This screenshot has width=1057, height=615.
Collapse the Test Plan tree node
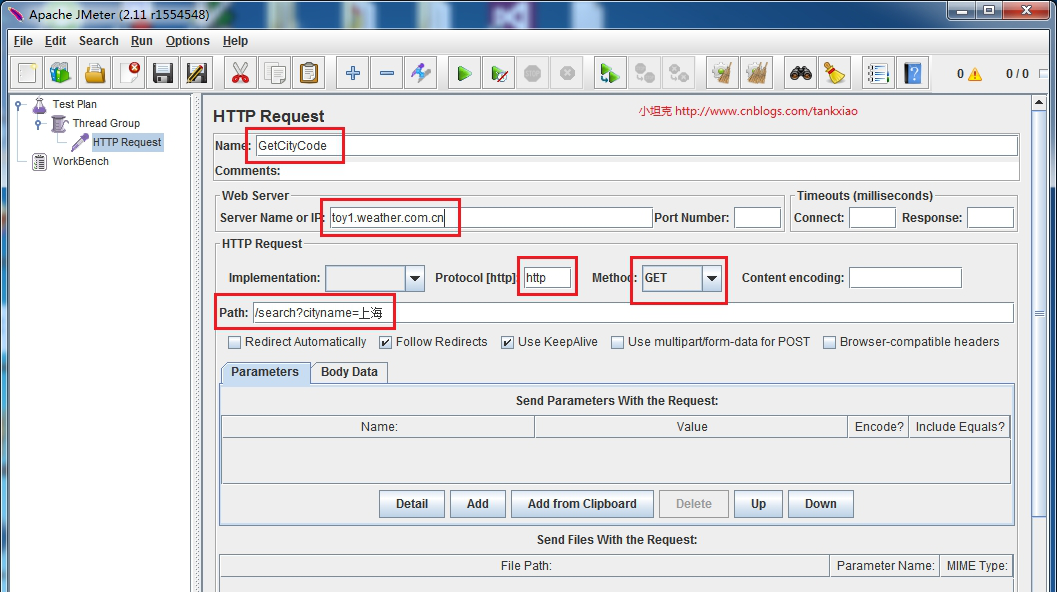[20, 105]
